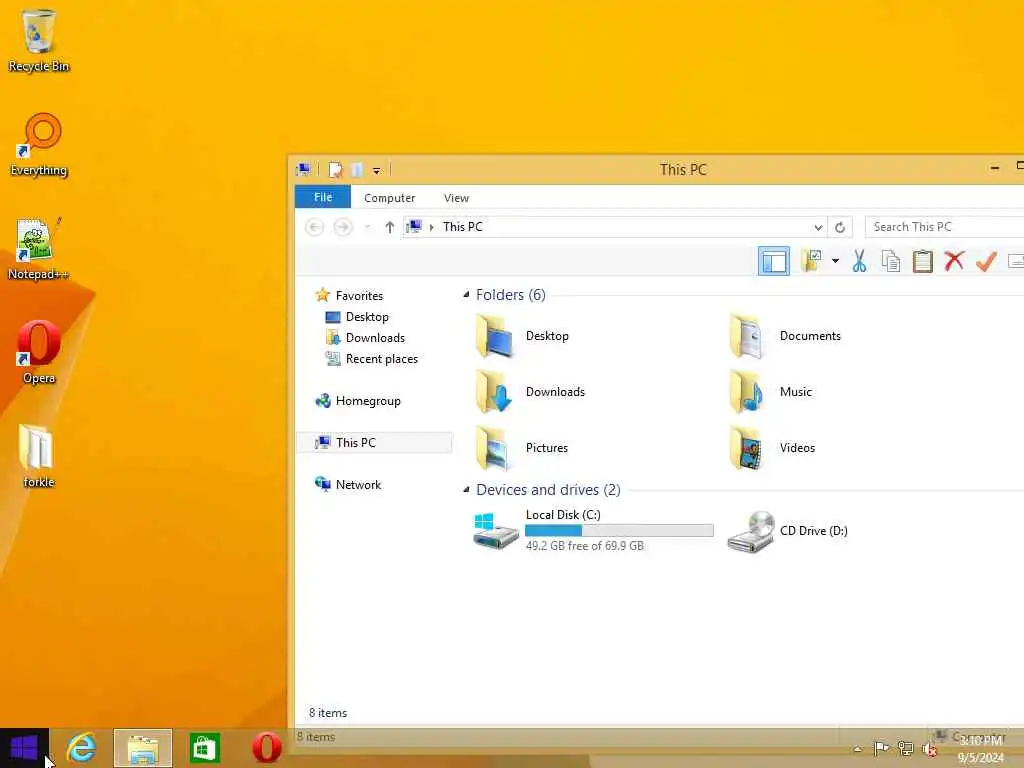Click '49.2 GB free of 69.9 GB' text

click(x=584, y=545)
